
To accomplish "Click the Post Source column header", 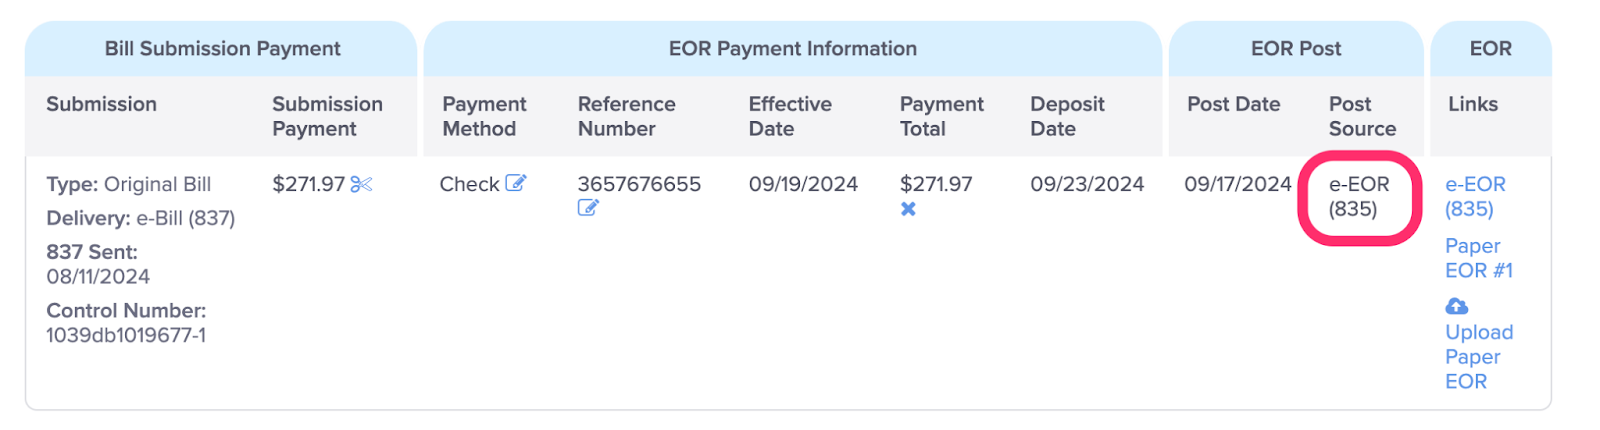I will coord(1362,116).
